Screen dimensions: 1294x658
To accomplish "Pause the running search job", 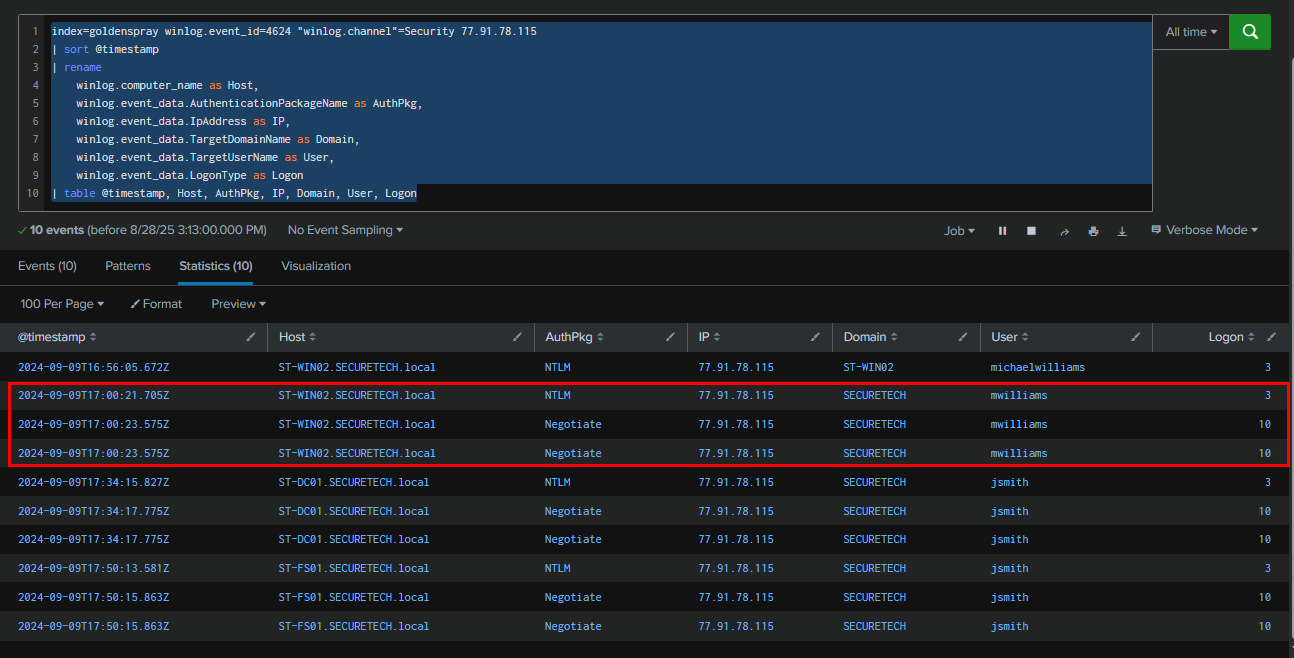I will 1002,231.
